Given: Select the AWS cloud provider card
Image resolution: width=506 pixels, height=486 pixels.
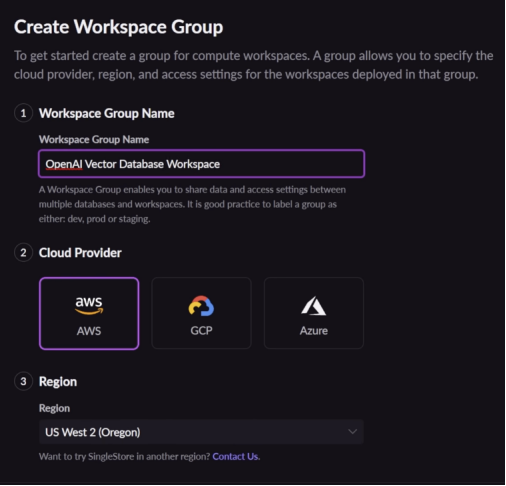Looking at the screenshot, I should tap(89, 313).
